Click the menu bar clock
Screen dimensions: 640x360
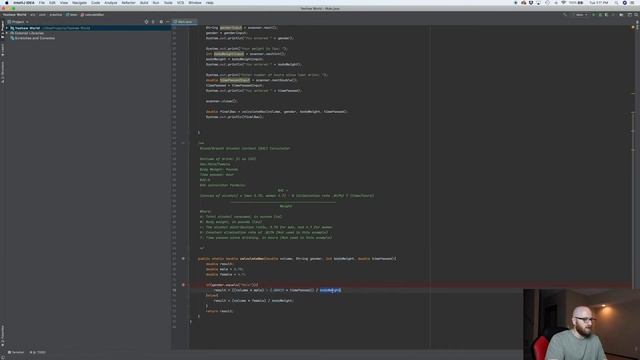[598, 2]
